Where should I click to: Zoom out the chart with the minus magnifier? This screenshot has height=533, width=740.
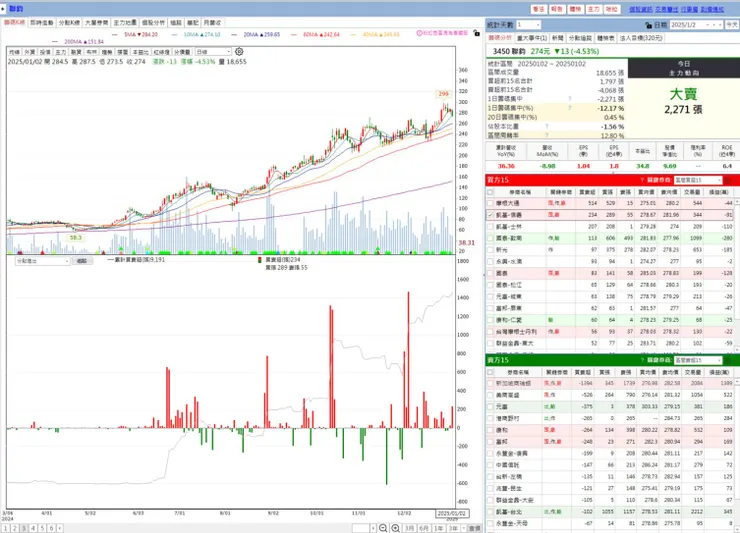383,528
